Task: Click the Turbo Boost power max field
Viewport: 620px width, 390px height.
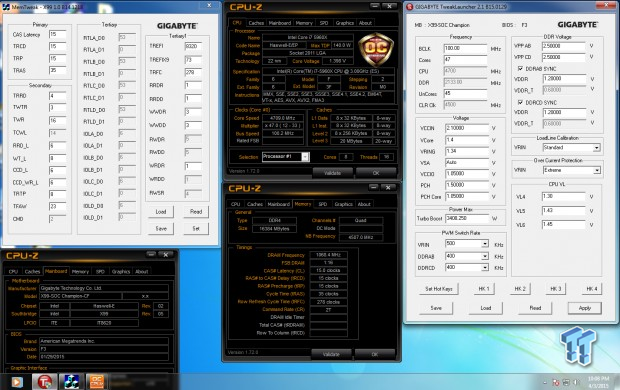Action: pyautogui.click(x=467, y=218)
